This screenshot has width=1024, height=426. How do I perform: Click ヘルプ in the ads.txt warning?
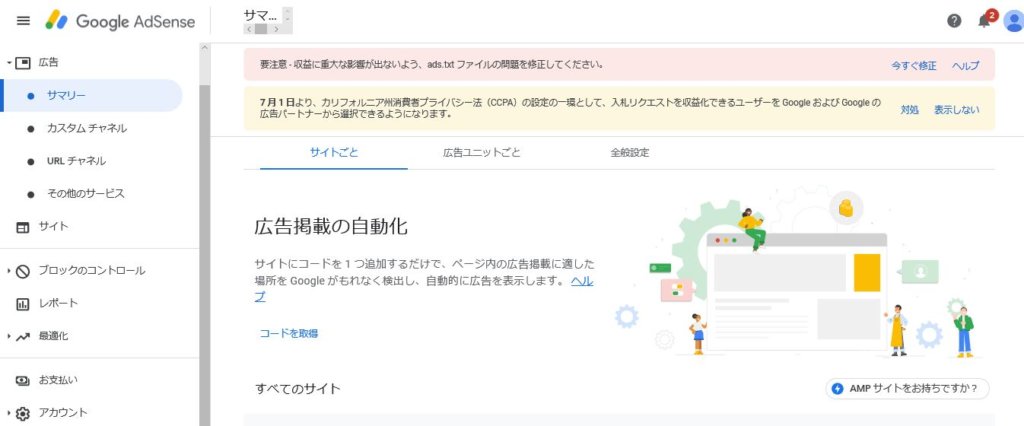click(x=965, y=65)
